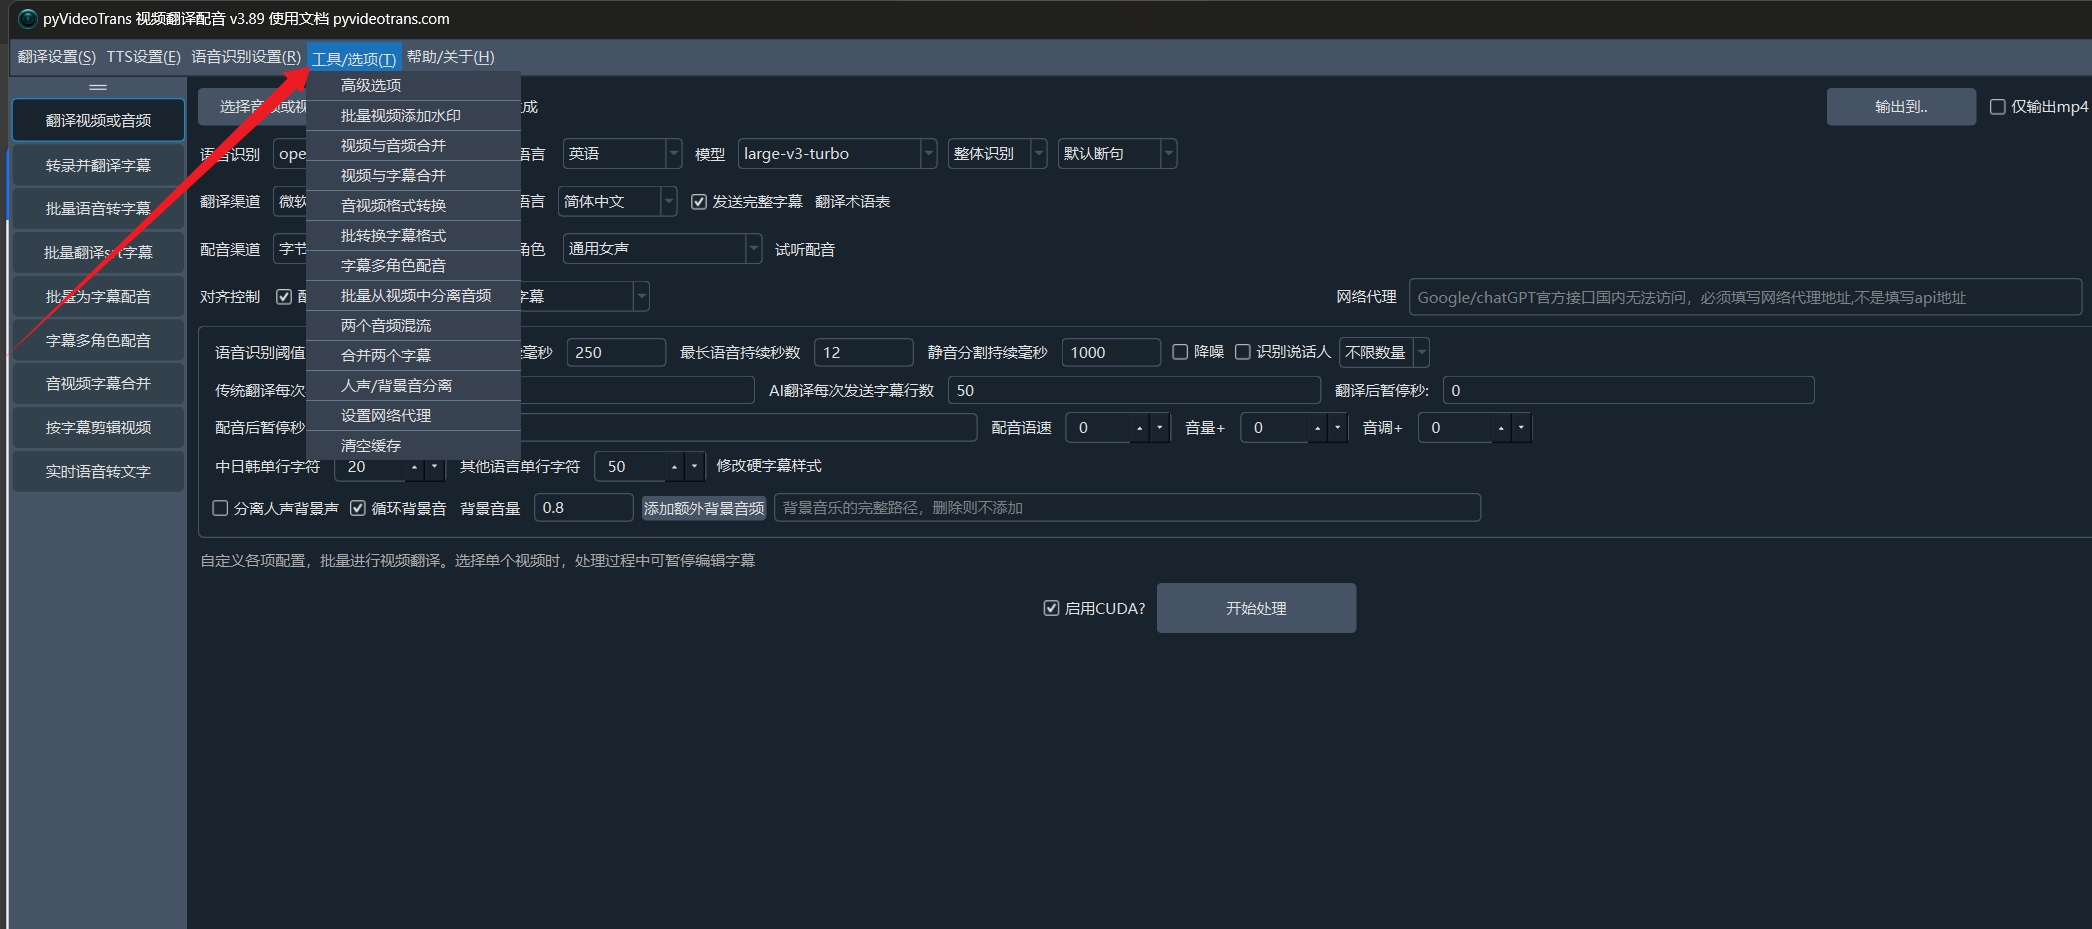Toggle the 降噪 checkbox
This screenshot has height=929, width=2092.
coord(1180,352)
